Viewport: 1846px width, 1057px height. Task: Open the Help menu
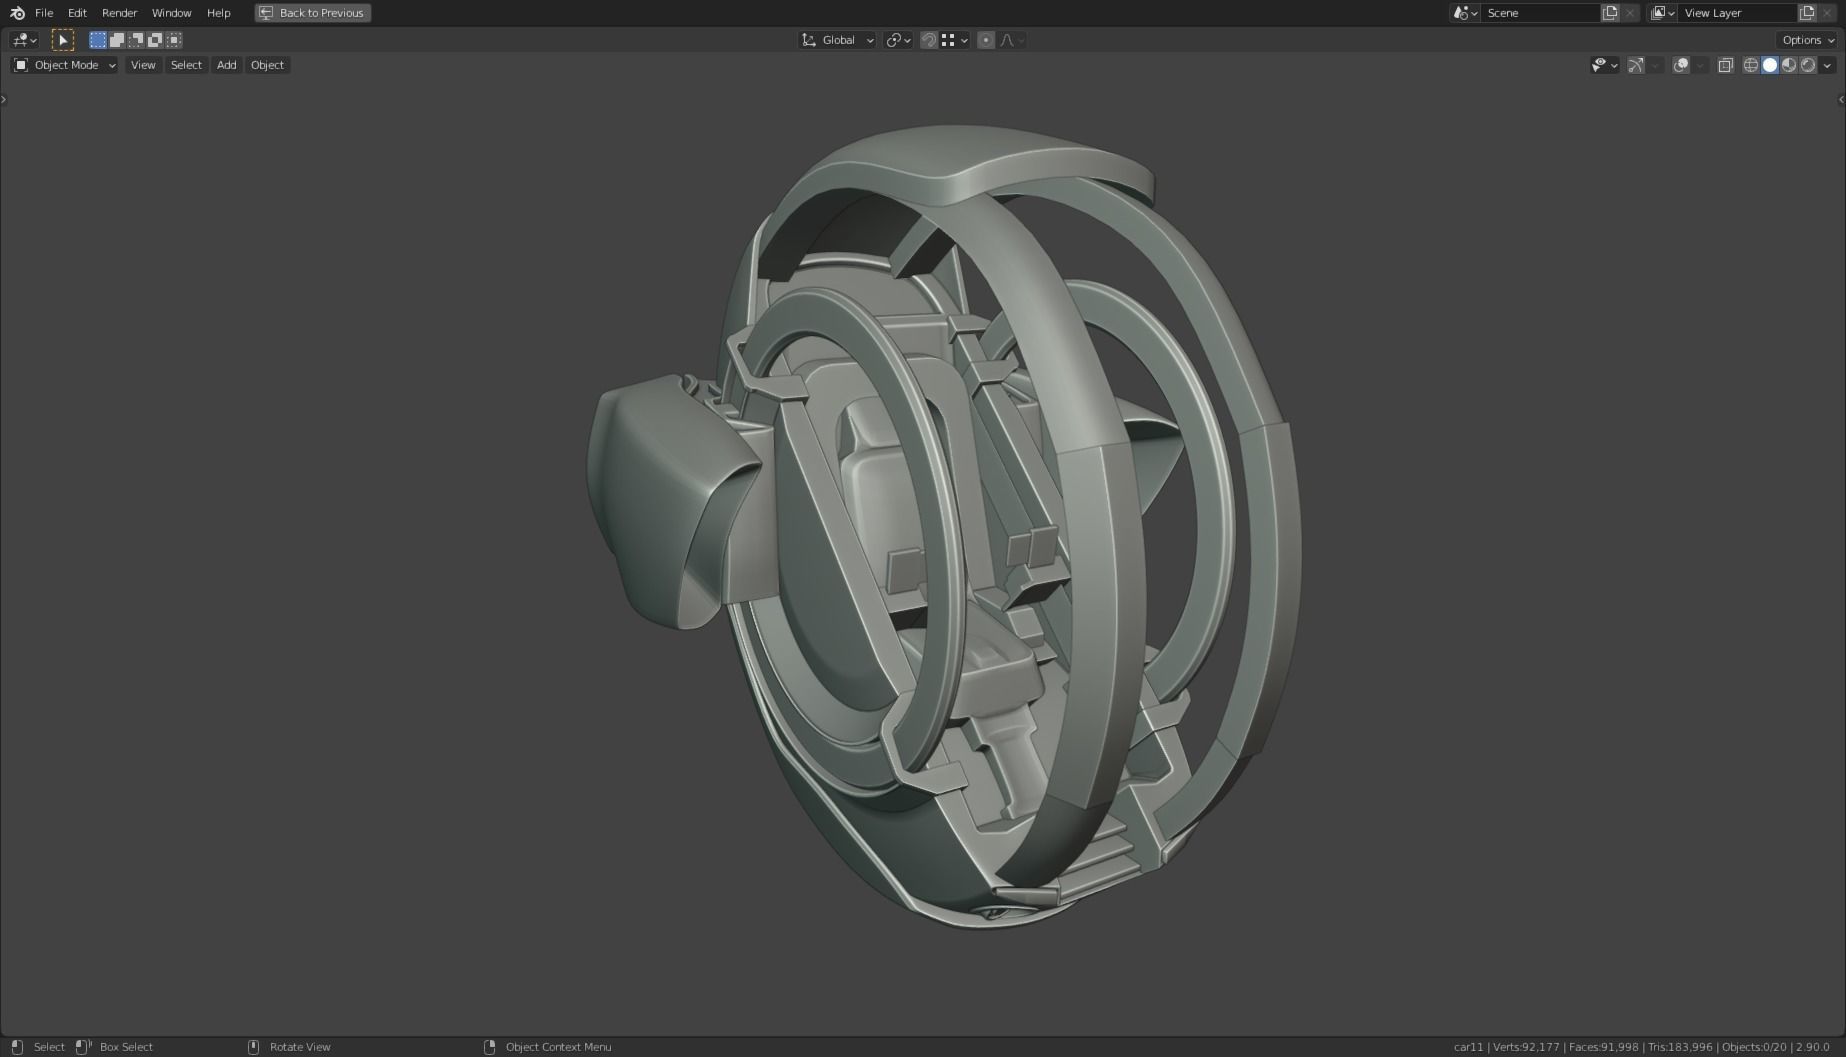coord(218,13)
